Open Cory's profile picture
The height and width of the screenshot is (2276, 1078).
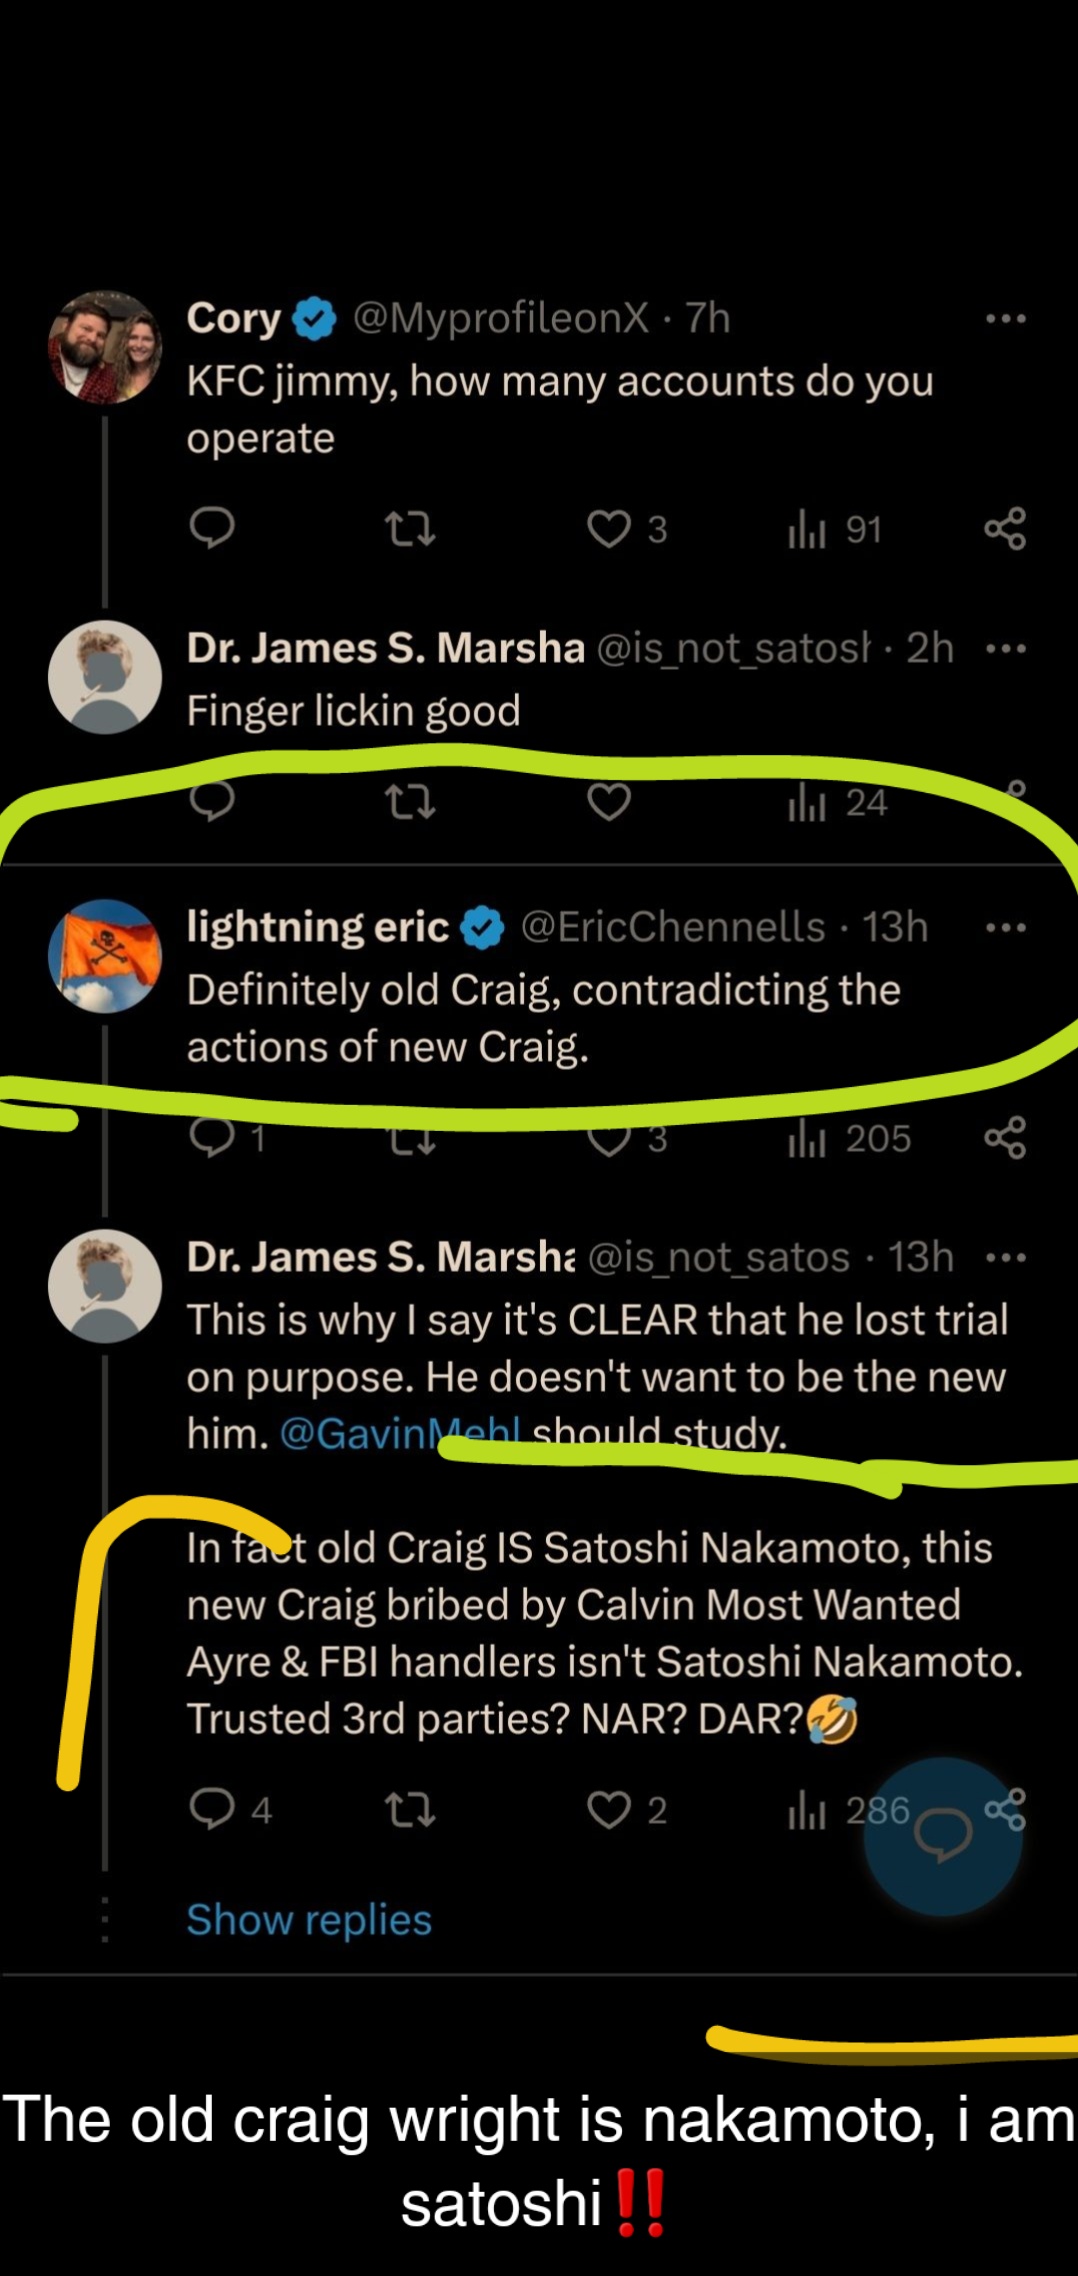(105, 347)
